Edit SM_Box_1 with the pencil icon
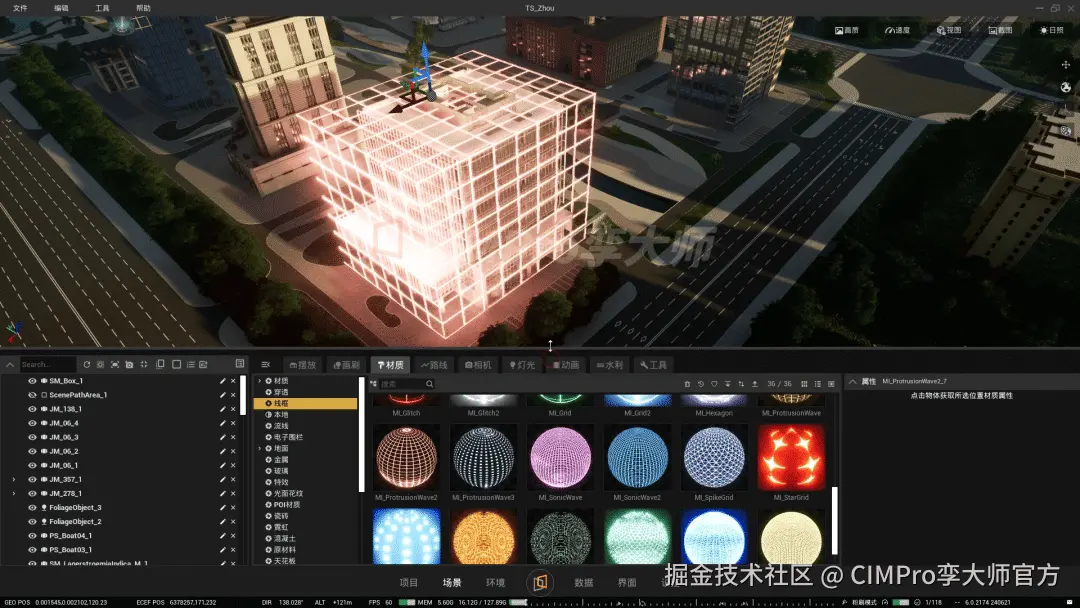Screen dimensions: 1080x608 point(222,381)
